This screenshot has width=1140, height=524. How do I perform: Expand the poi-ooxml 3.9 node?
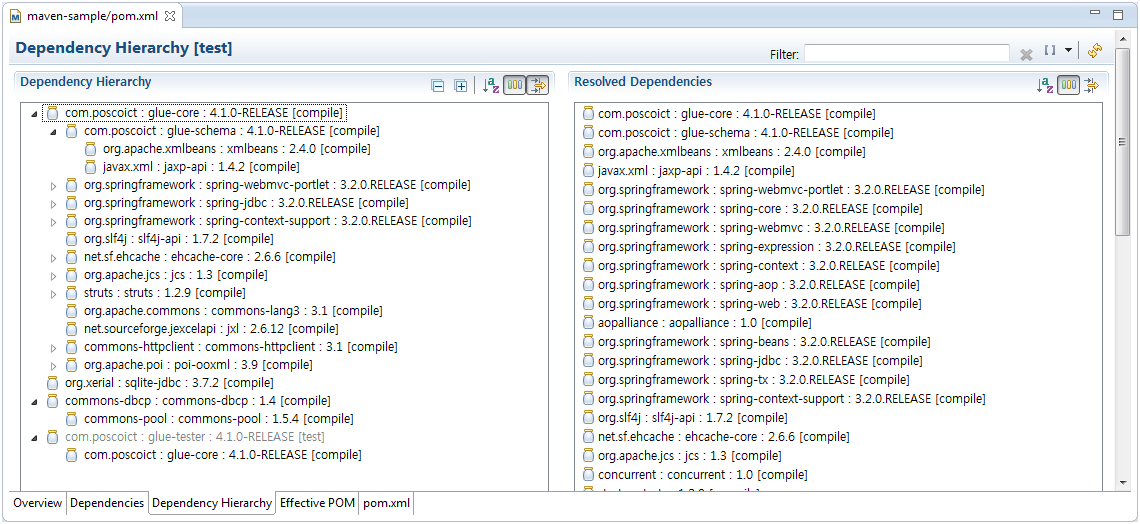pyautogui.click(x=53, y=366)
